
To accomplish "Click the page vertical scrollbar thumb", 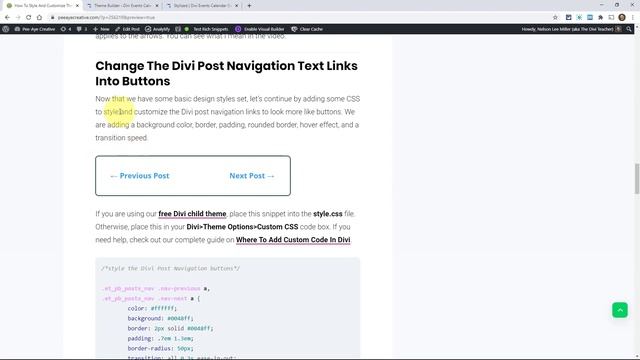I will click(x=637, y=178).
